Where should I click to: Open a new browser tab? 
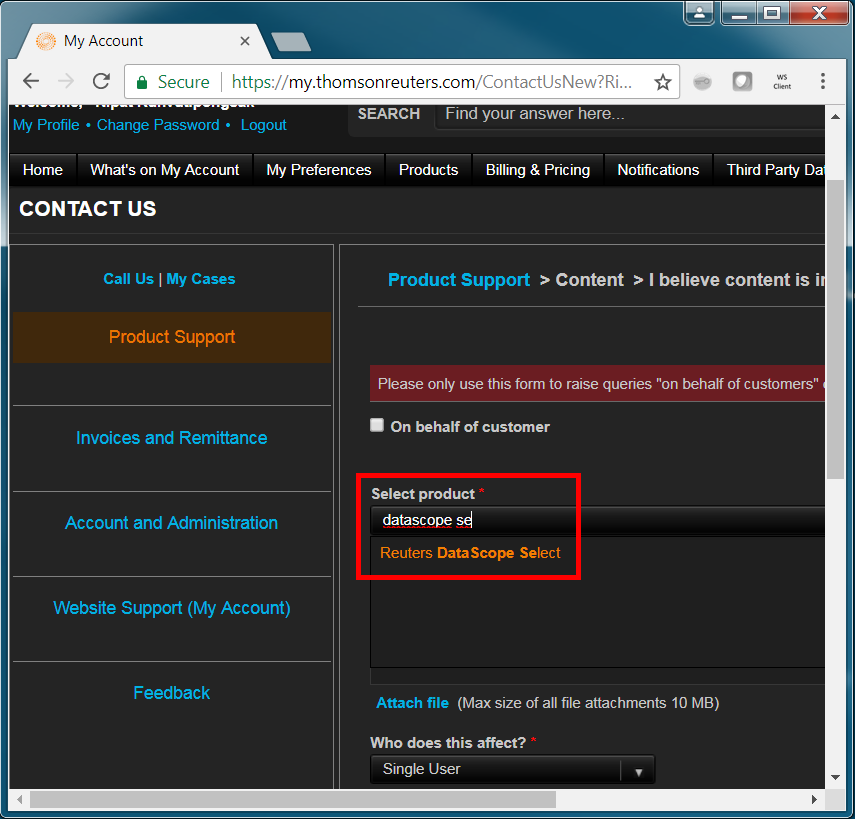tap(291, 41)
